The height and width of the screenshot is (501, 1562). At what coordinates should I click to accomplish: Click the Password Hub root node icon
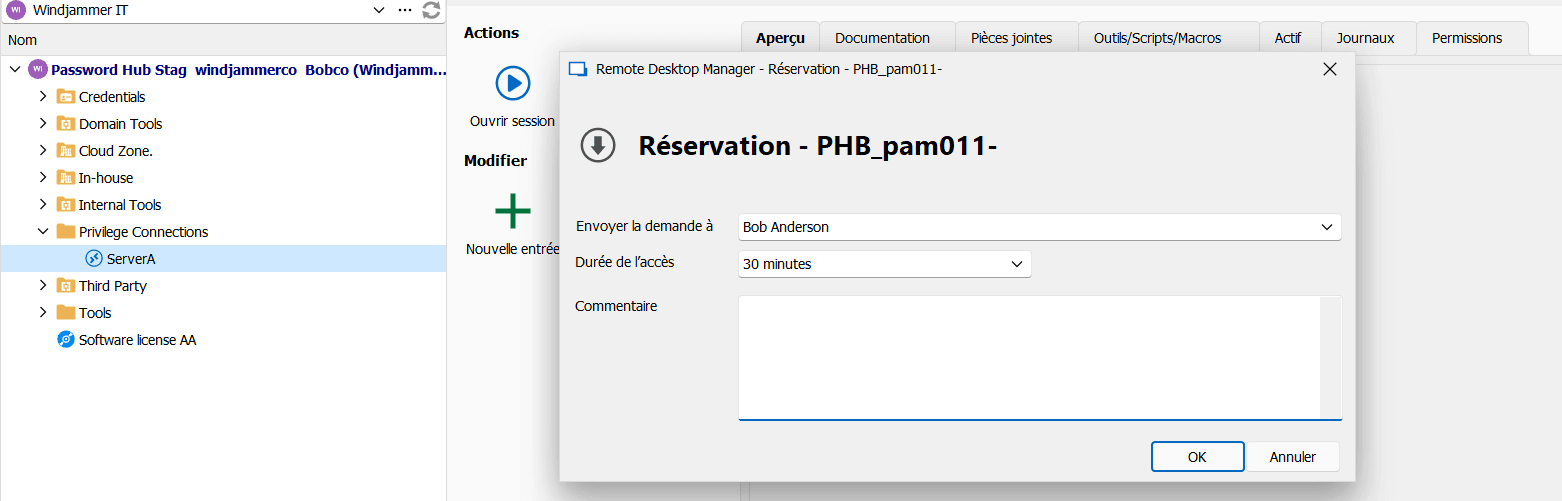click(38, 70)
